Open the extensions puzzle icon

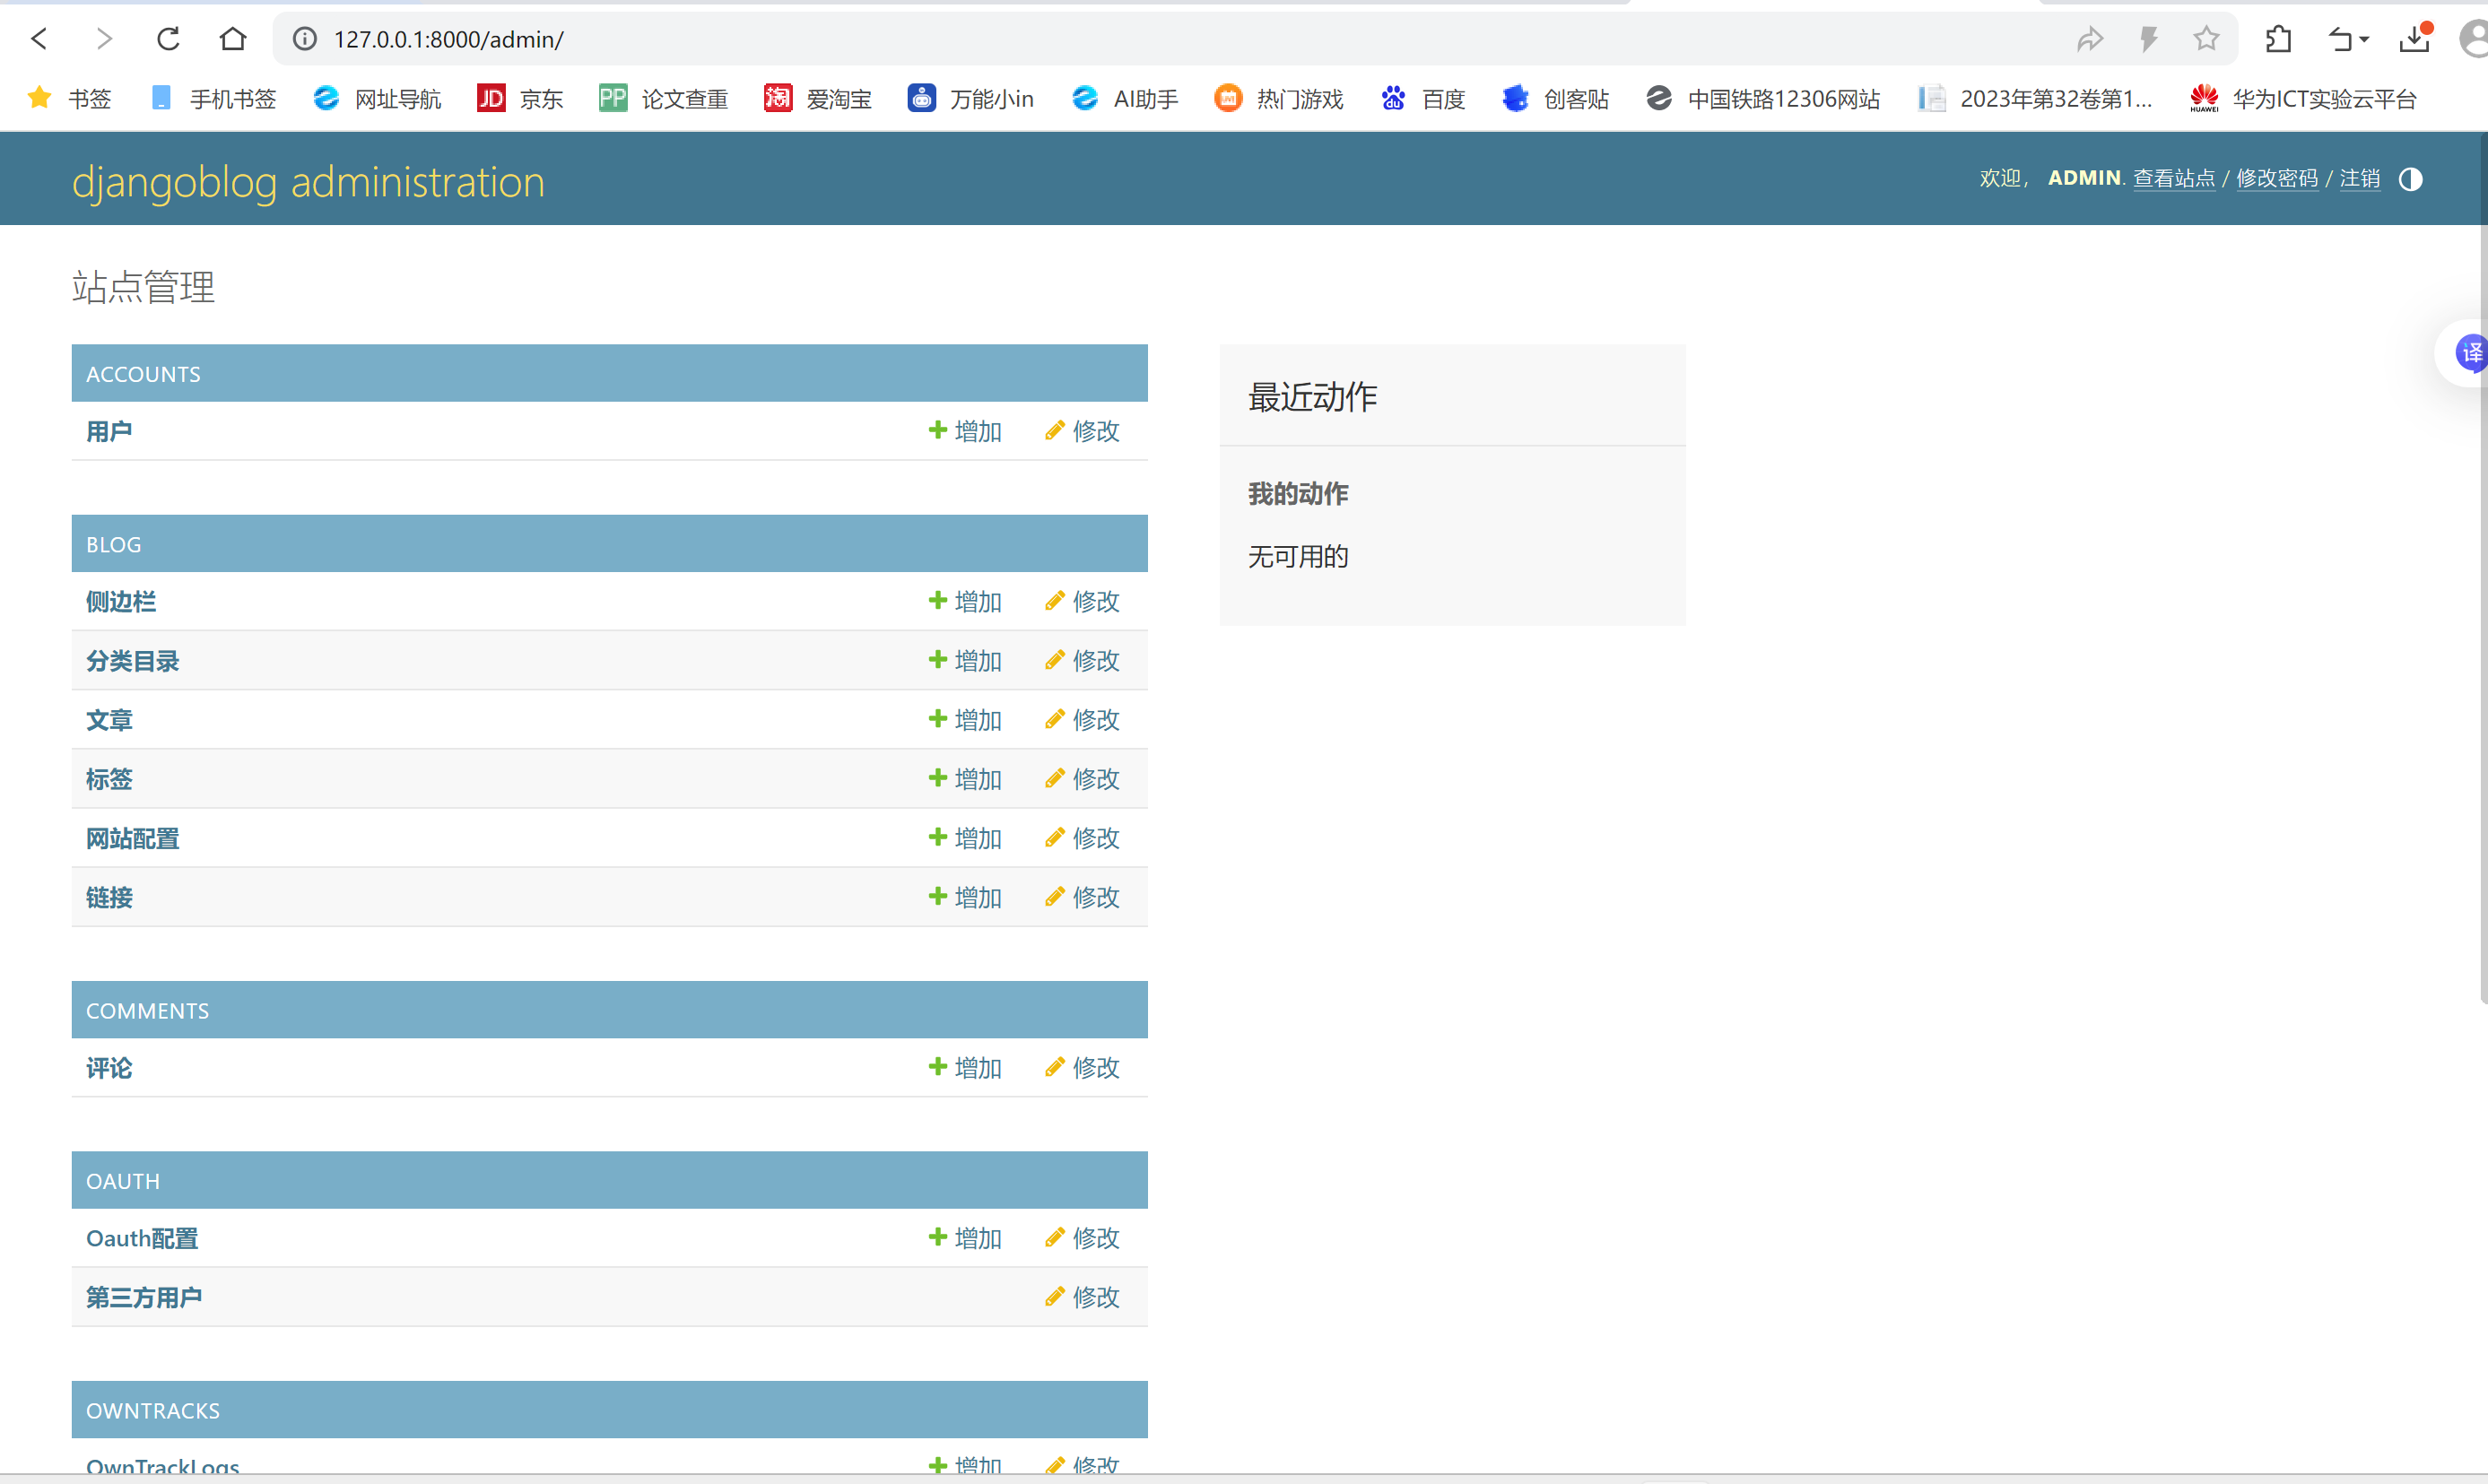tap(2279, 39)
